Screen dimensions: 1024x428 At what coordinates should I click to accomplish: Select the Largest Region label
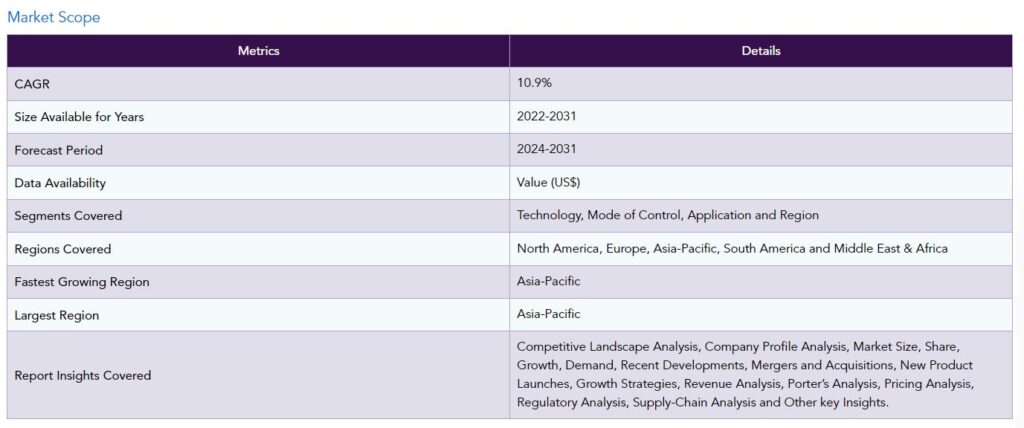point(57,316)
